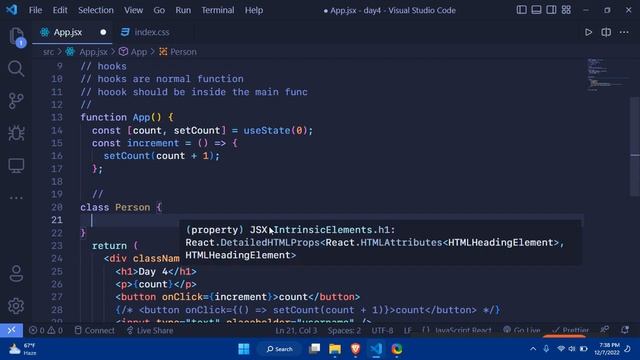Open the Source Control view
The image size is (640, 360).
point(16,101)
